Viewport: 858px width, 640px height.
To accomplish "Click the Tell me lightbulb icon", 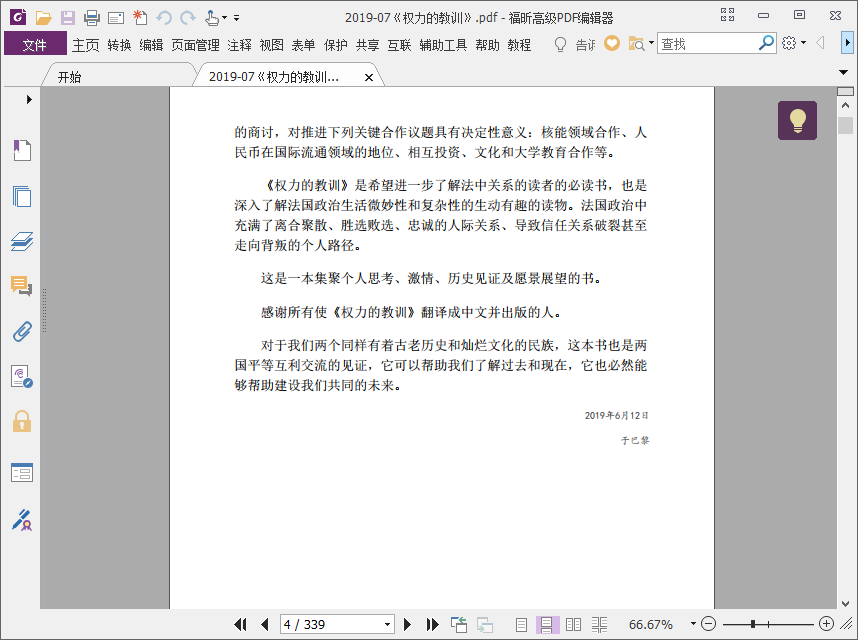I will tap(560, 44).
